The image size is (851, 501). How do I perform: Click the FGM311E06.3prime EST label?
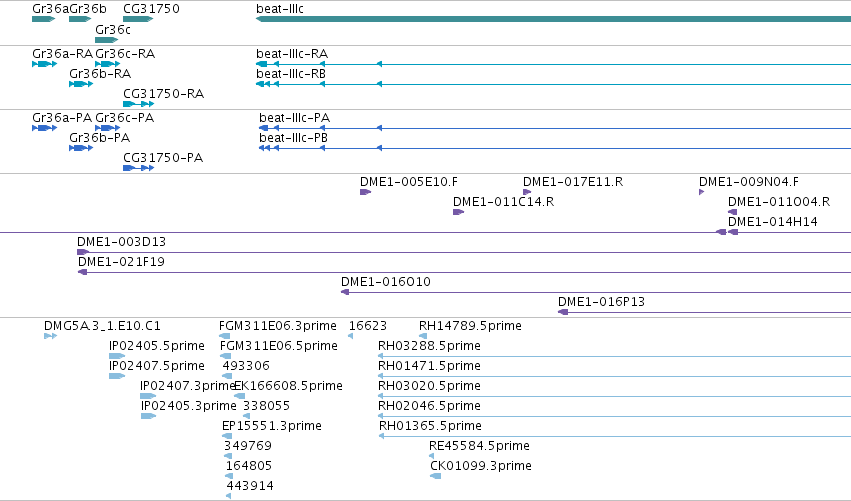coord(277,326)
